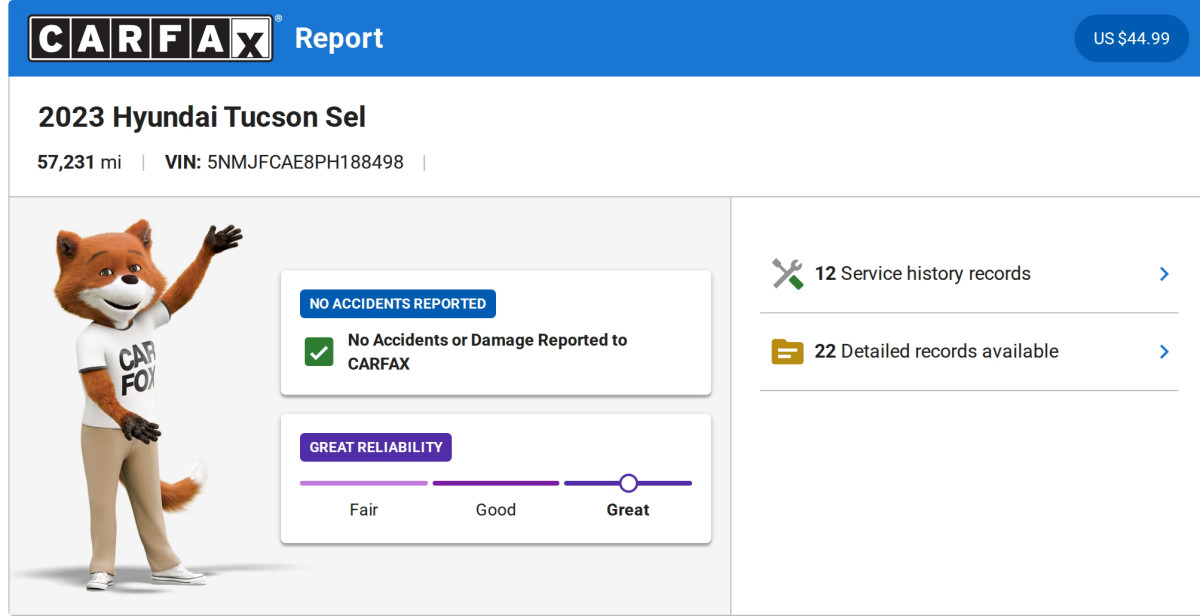Click the wrench and screwdriver service icon

(788, 274)
